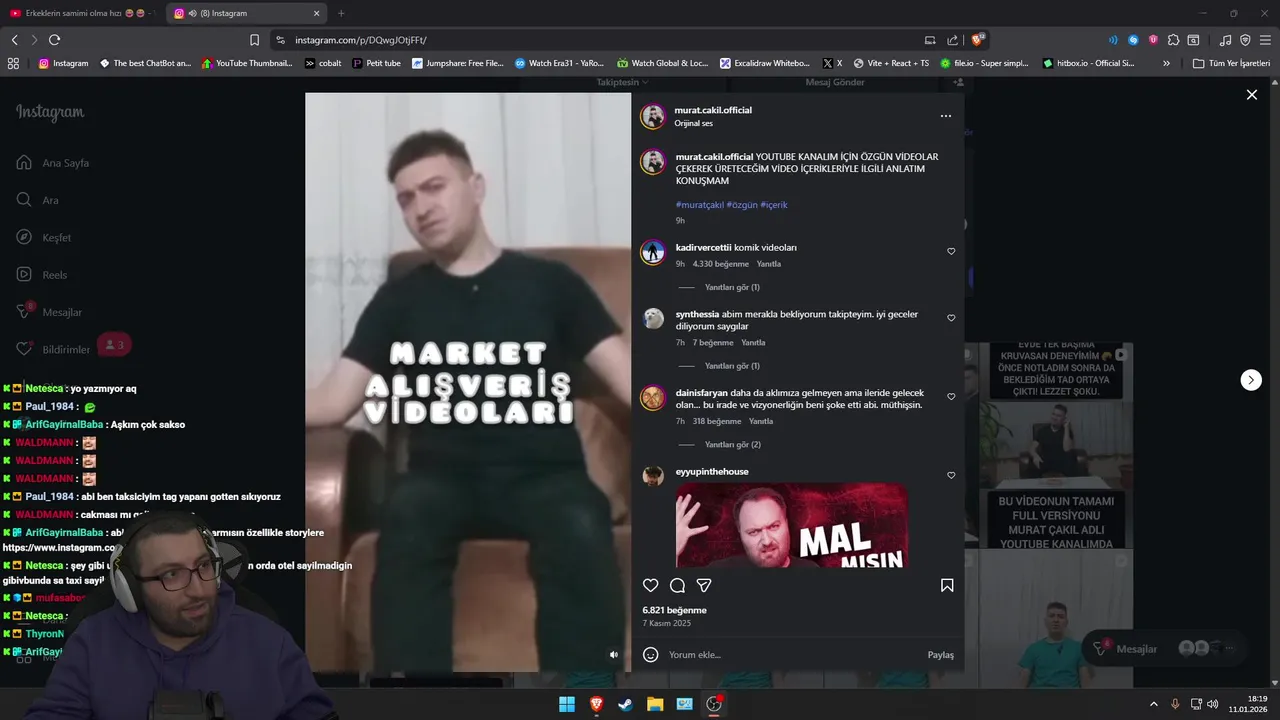Screen dimensions: 1280x720
Task: Save post with the bookmark icon
Action: click(x=947, y=586)
